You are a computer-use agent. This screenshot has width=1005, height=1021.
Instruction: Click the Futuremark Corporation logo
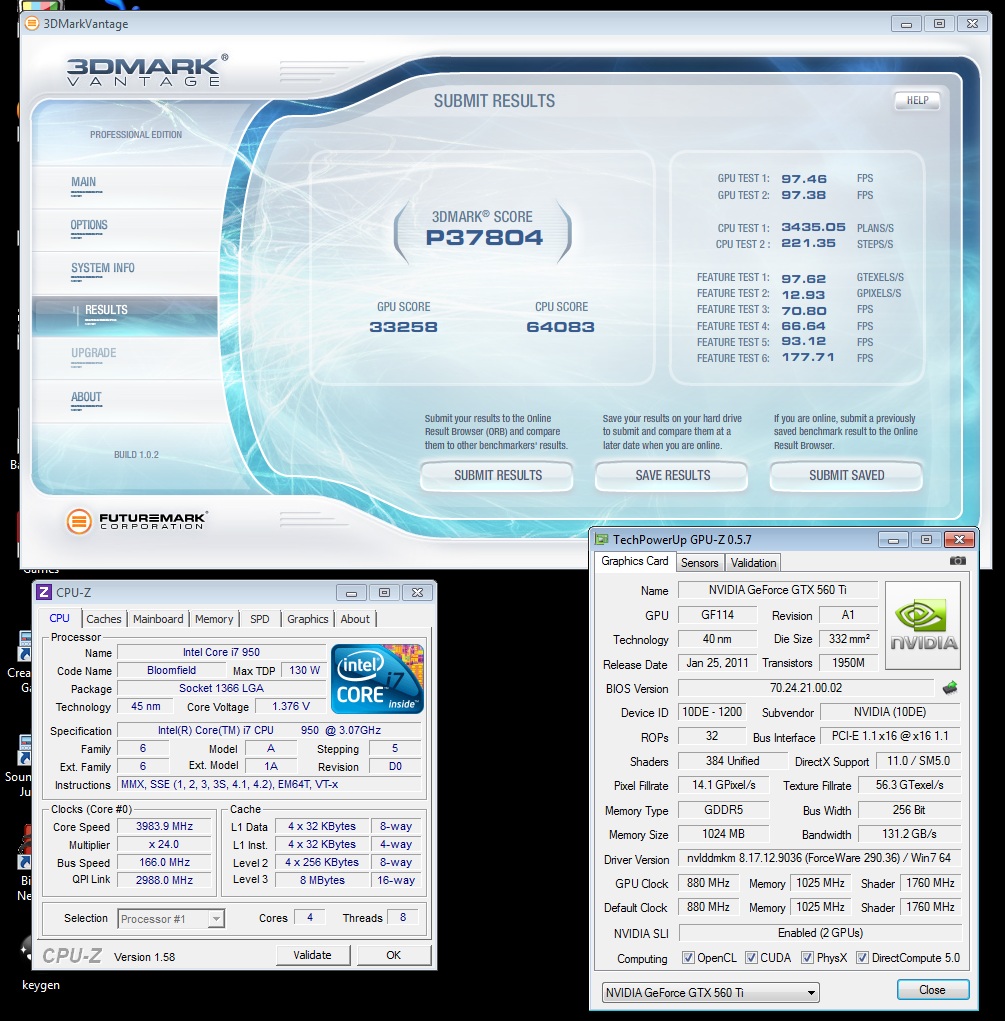point(137,521)
